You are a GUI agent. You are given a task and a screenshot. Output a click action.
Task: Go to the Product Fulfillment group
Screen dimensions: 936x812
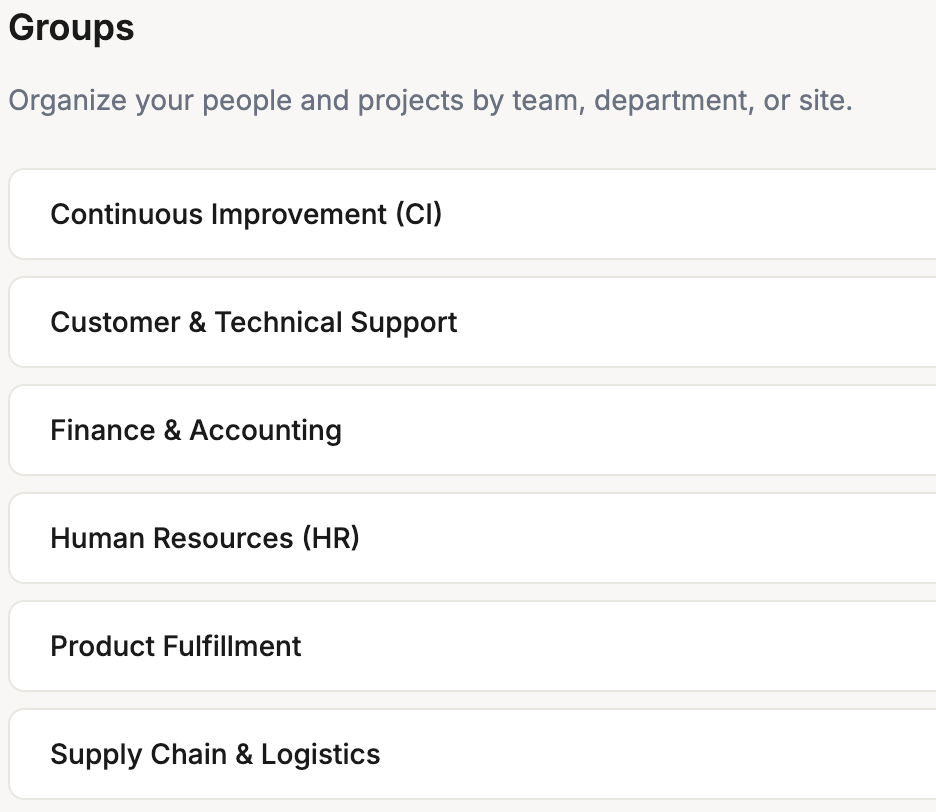pos(176,646)
